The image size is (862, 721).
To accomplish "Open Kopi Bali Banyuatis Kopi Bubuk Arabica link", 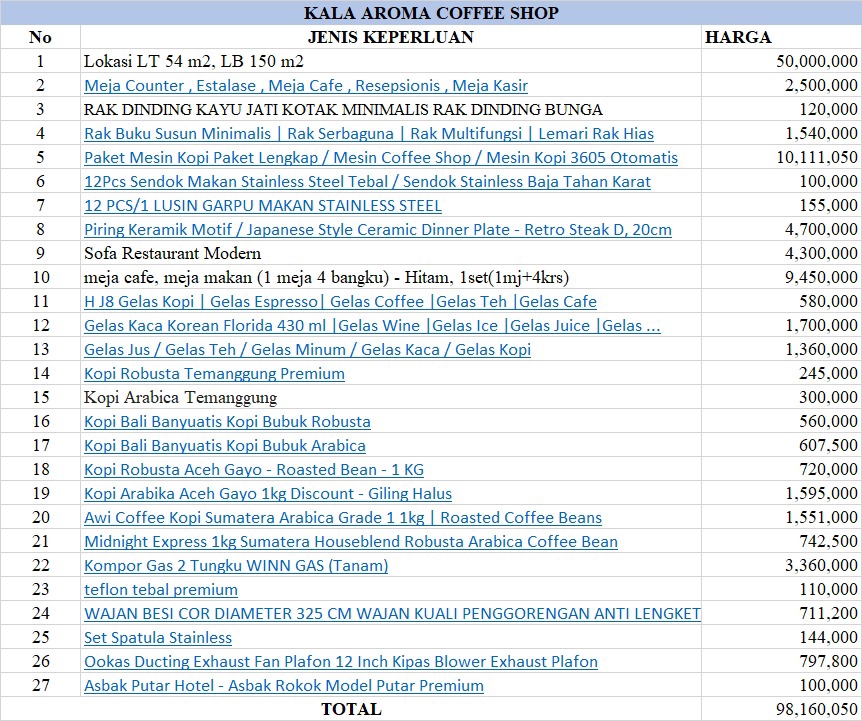I will 225,446.
